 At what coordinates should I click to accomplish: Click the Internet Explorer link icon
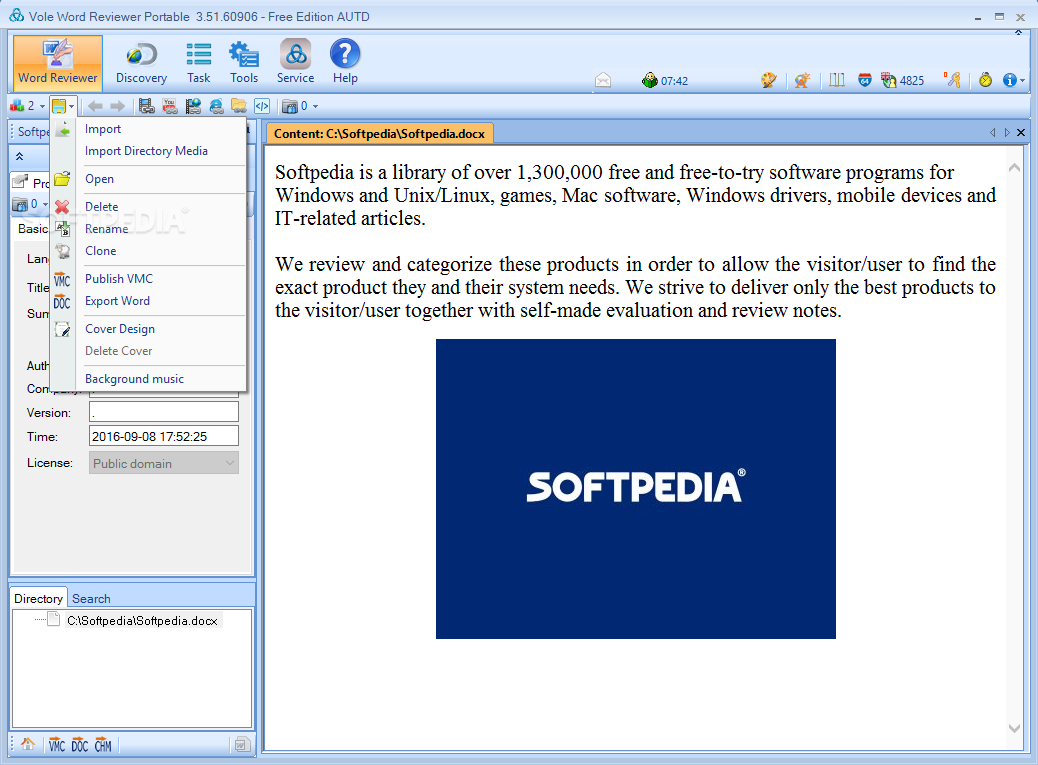tap(216, 106)
